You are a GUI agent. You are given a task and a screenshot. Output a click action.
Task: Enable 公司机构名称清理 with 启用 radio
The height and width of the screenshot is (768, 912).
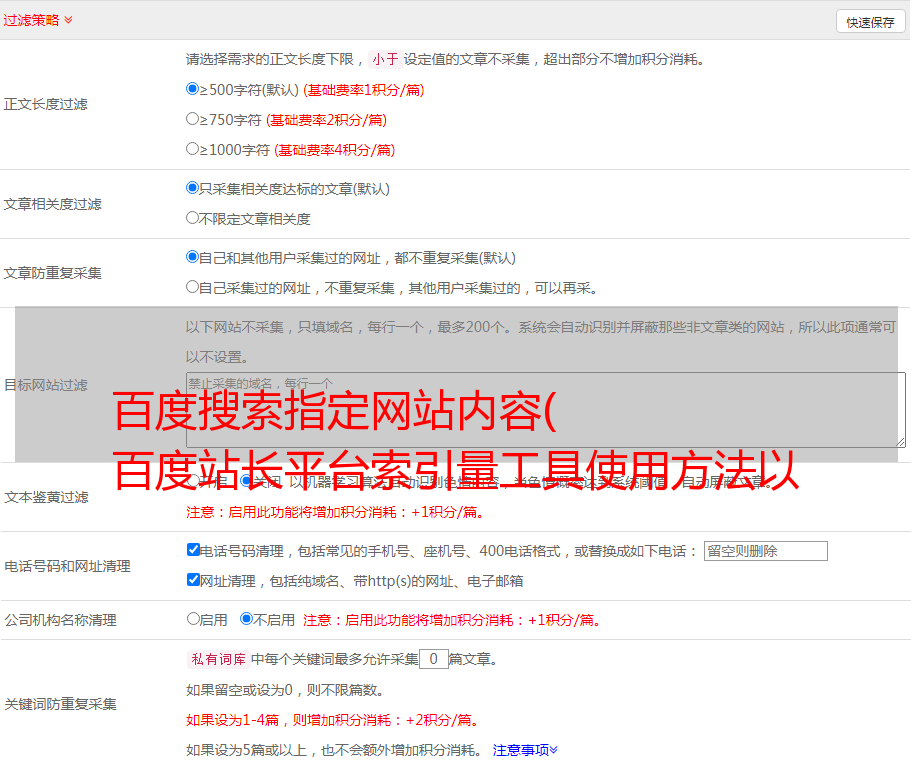pos(193,619)
